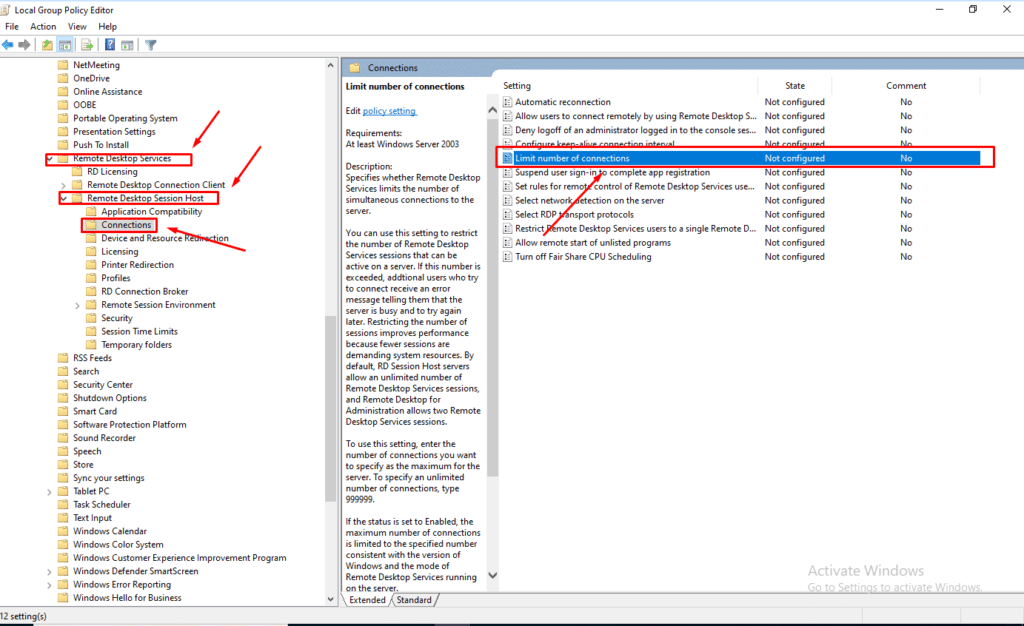Click the State column header
This screenshot has width=1024, height=626.
point(794,85)
